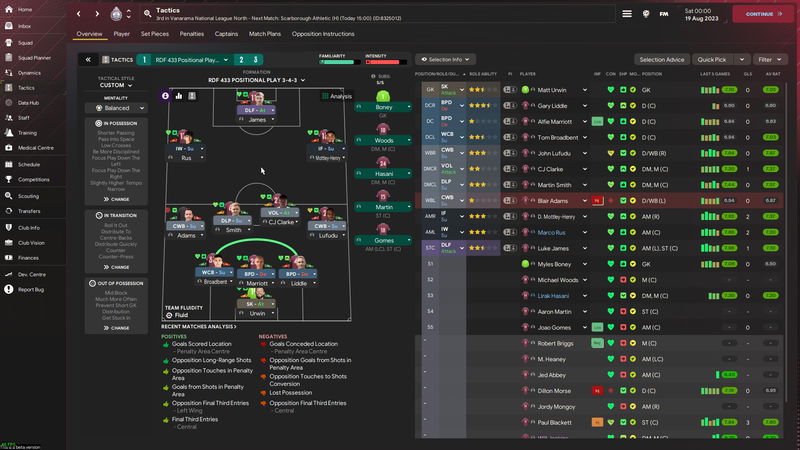Open the player dropdown next to Gary Liddle

pos(585,106)
